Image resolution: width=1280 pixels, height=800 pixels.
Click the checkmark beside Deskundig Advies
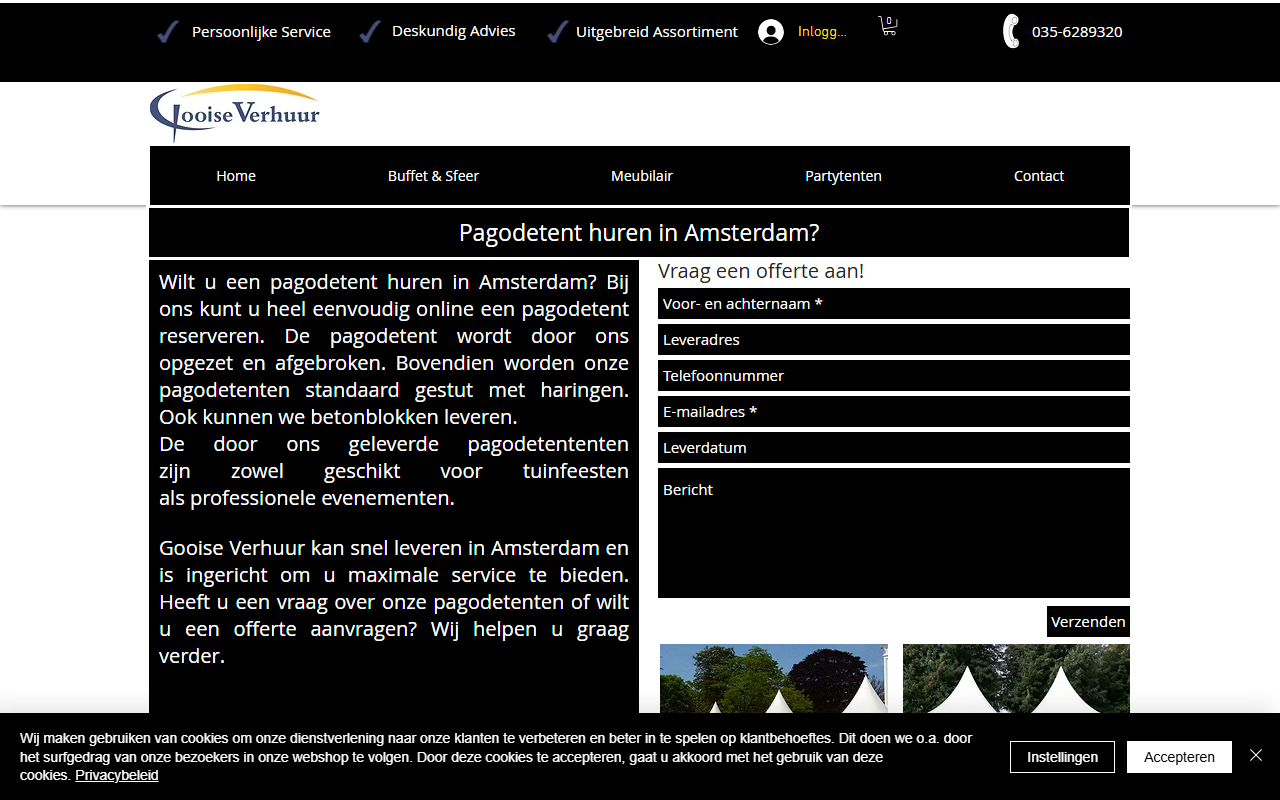tap(370, 32)
